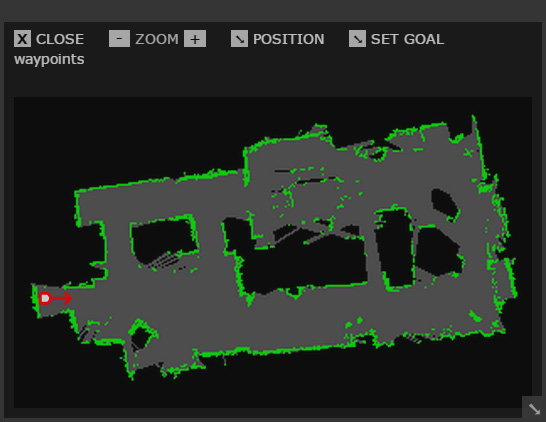Viewport: 546px width, 422px height.
Task: Click the small diamond-shaped obstacle near bottom
Action: click(x=141, y=337)
